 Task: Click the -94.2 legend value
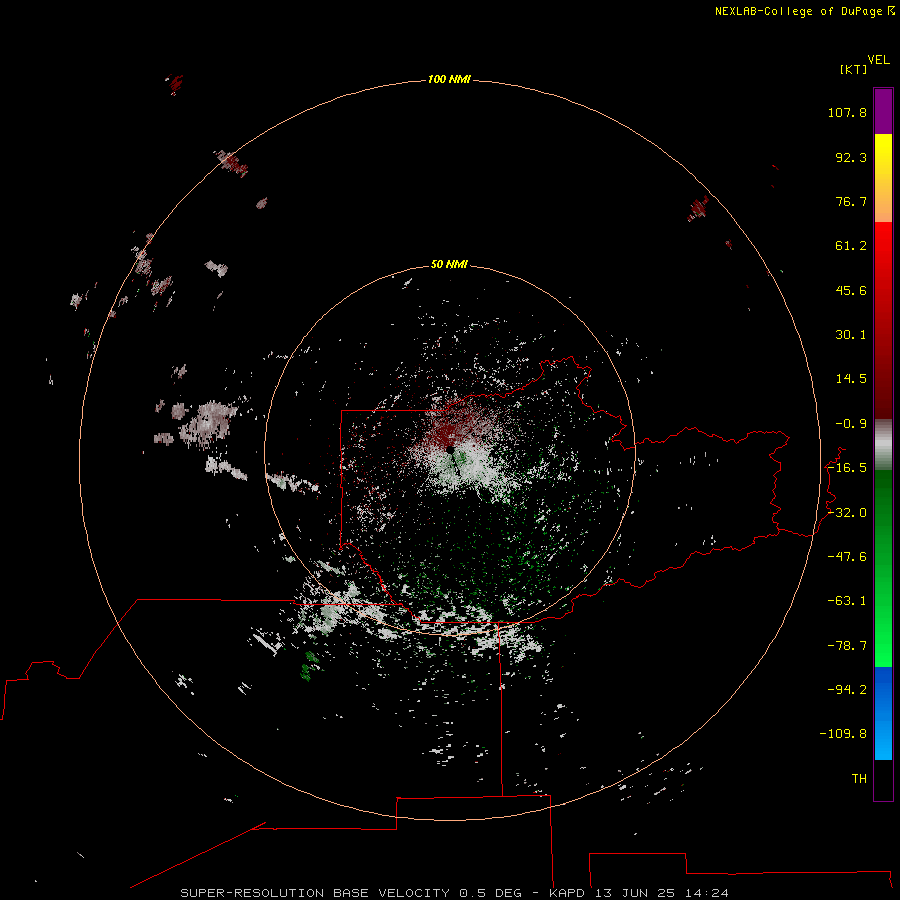(847, 690)
